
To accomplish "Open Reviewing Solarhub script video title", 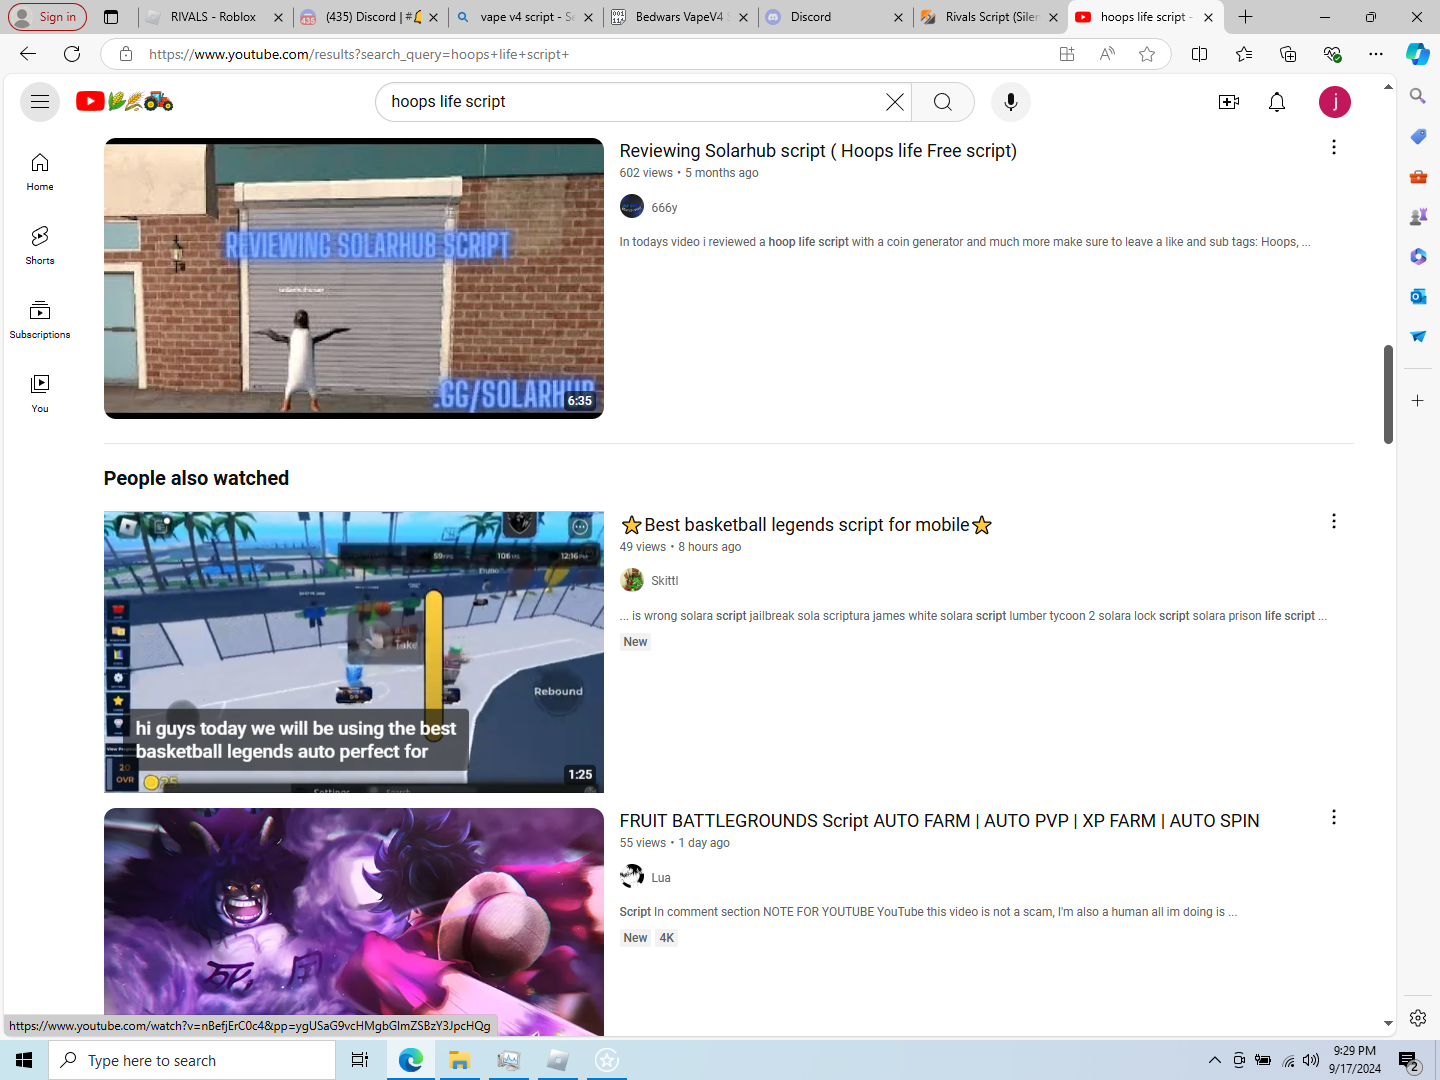I will [818, 151].
